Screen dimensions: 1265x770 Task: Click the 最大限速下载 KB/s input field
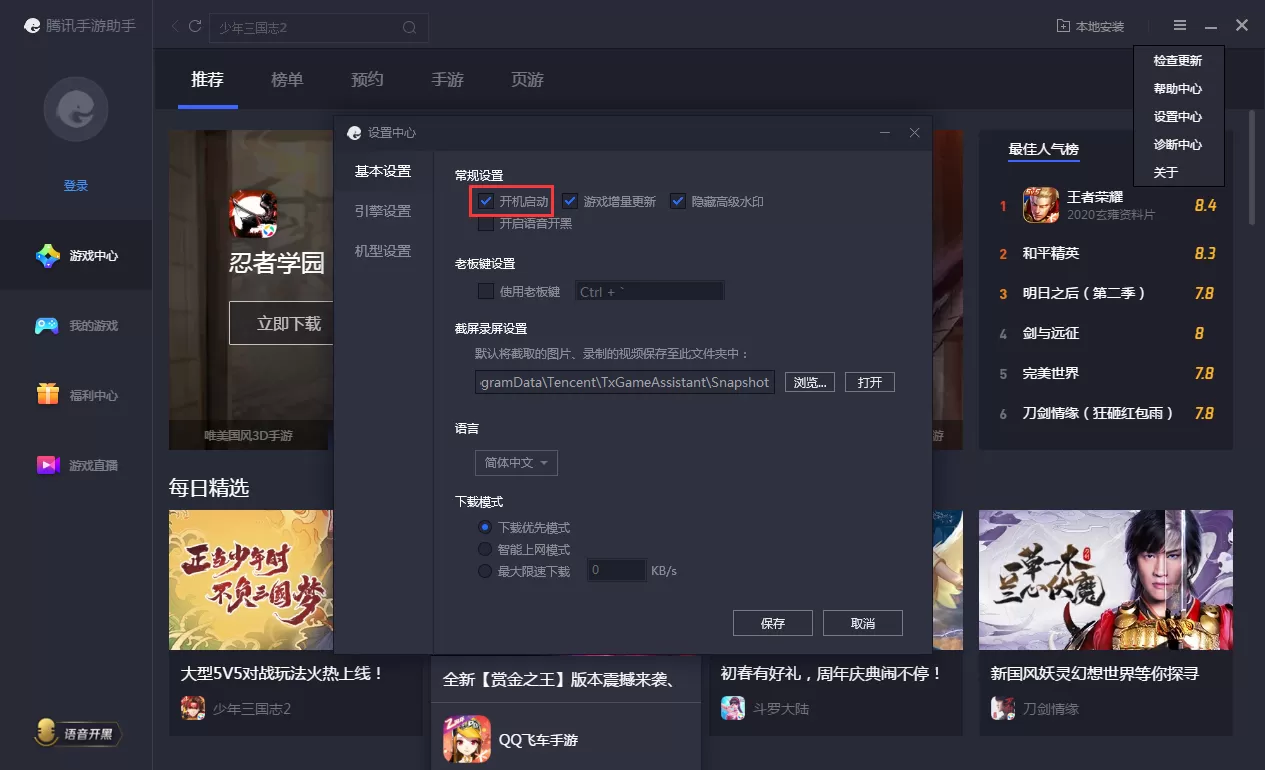click(615, 570)
